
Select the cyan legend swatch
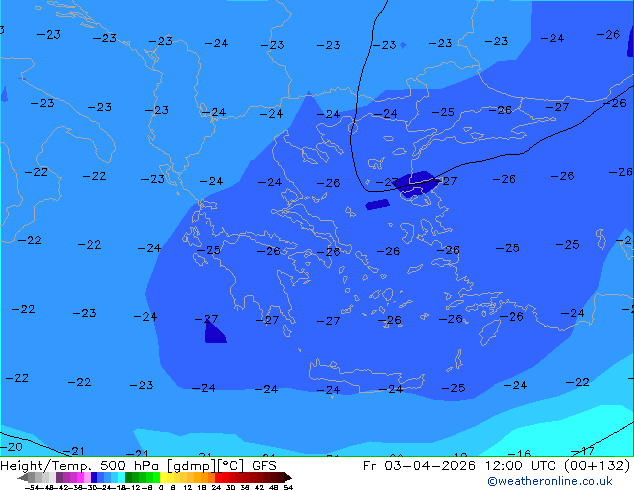coord(121,477)
